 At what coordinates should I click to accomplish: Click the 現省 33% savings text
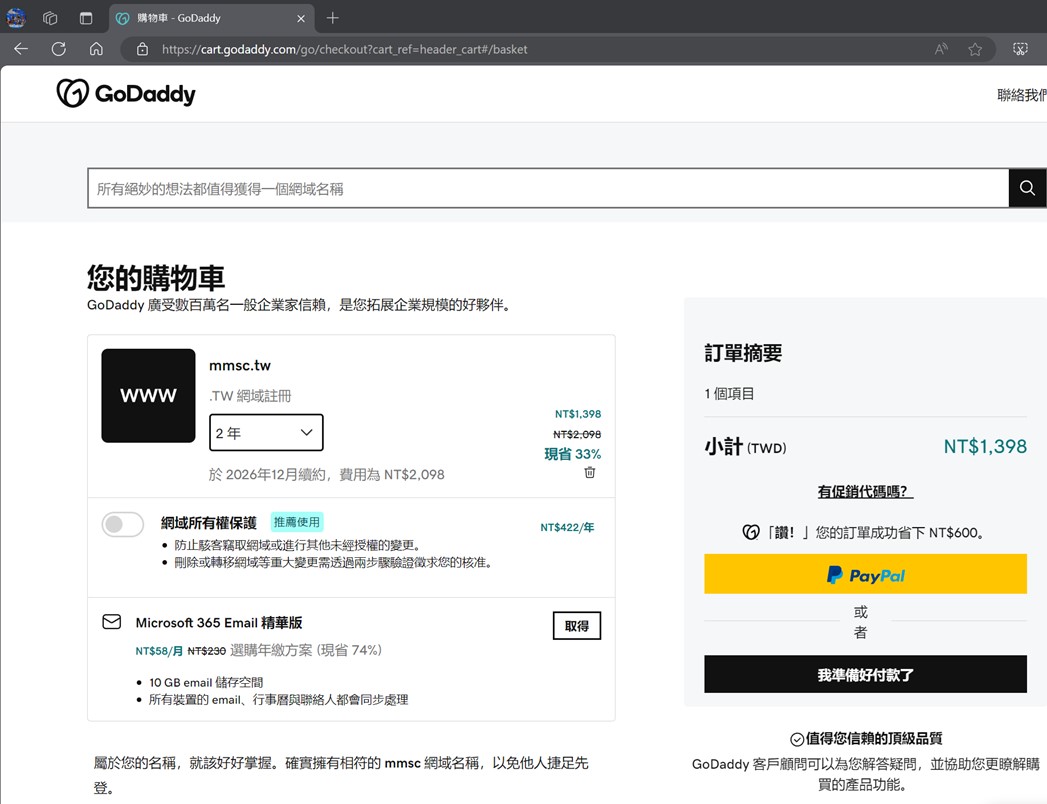coord(572,454)
